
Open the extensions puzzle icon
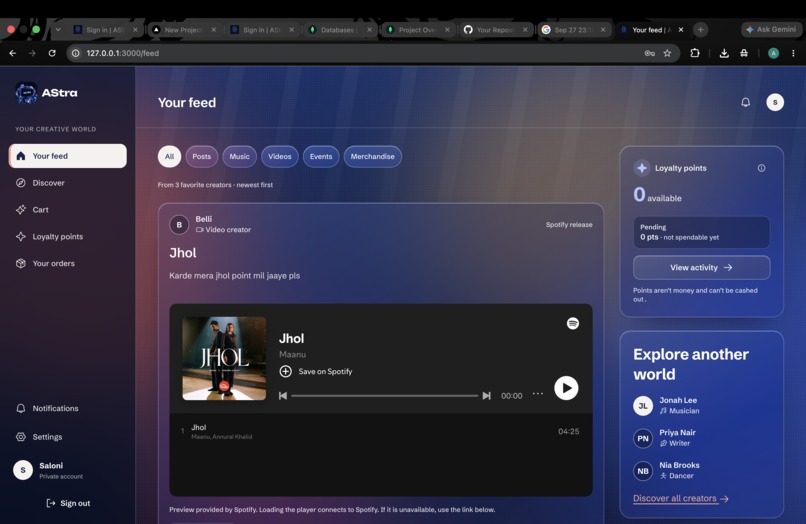[x=694, y=53]
